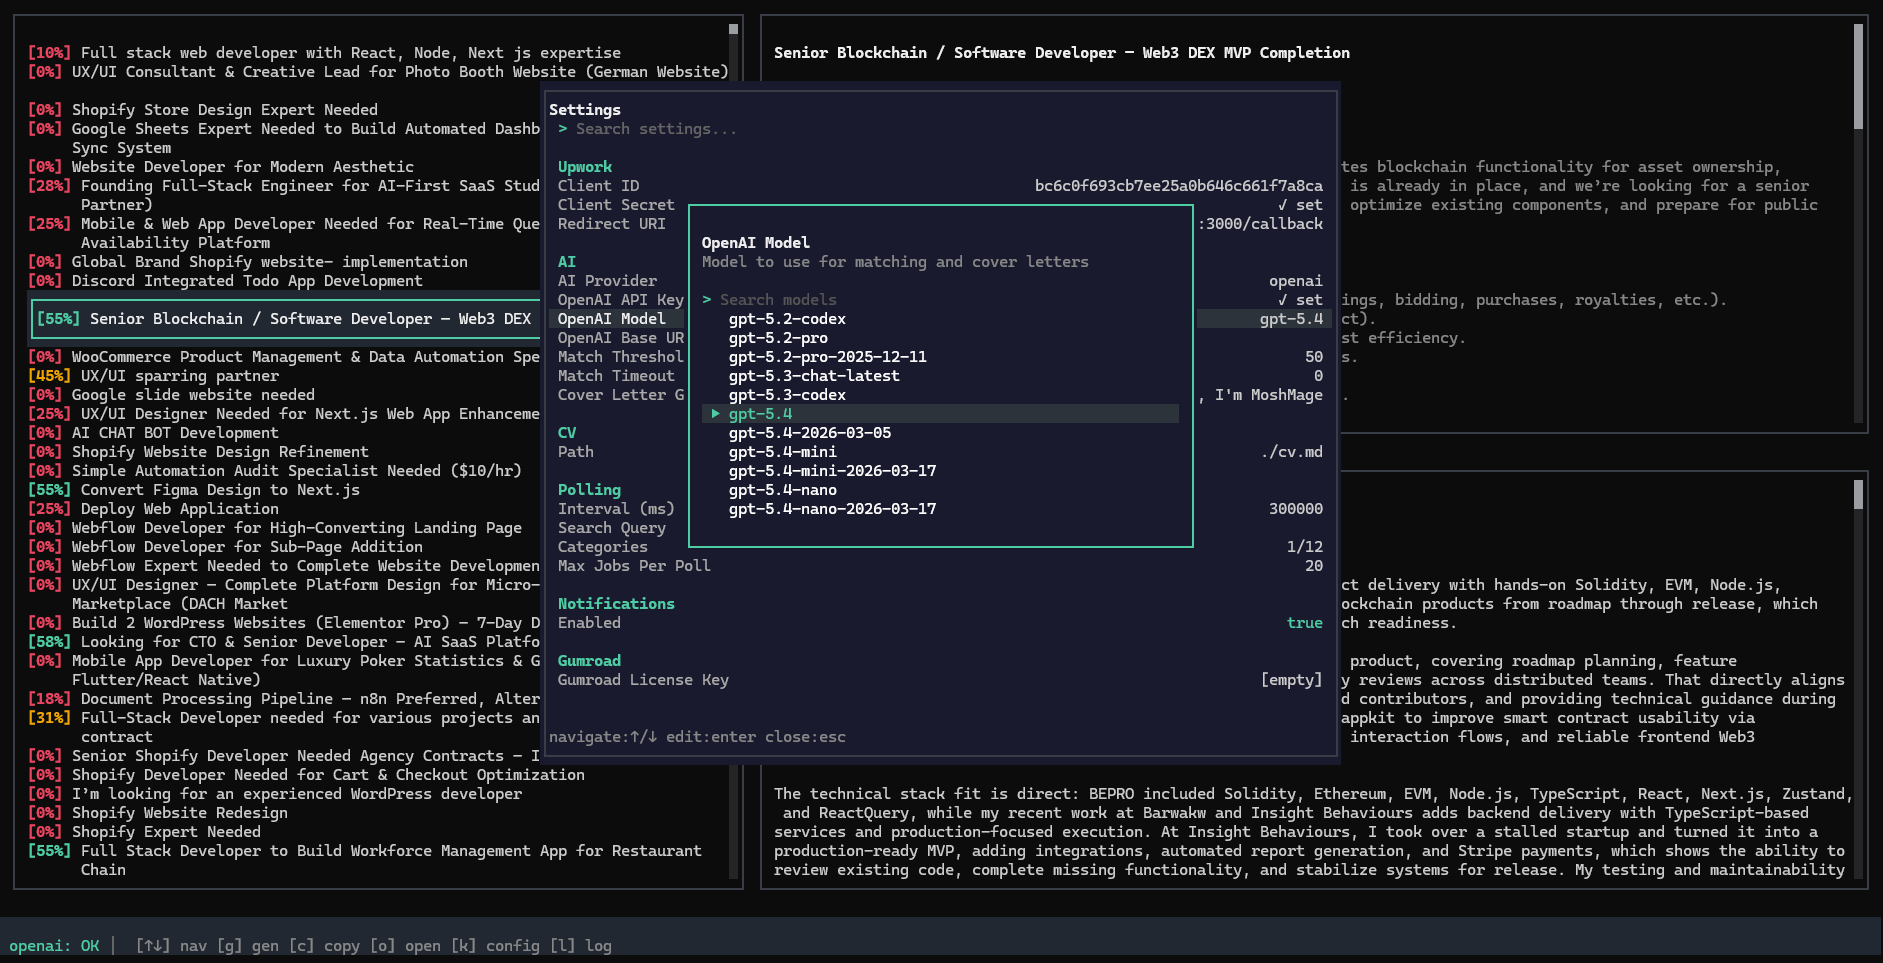Image resolution: width=1883 pixels, height=963 pixels.
Task: Open the Categories setting showing 1/12
Action: pyautogui.click(x=602, y=547)
